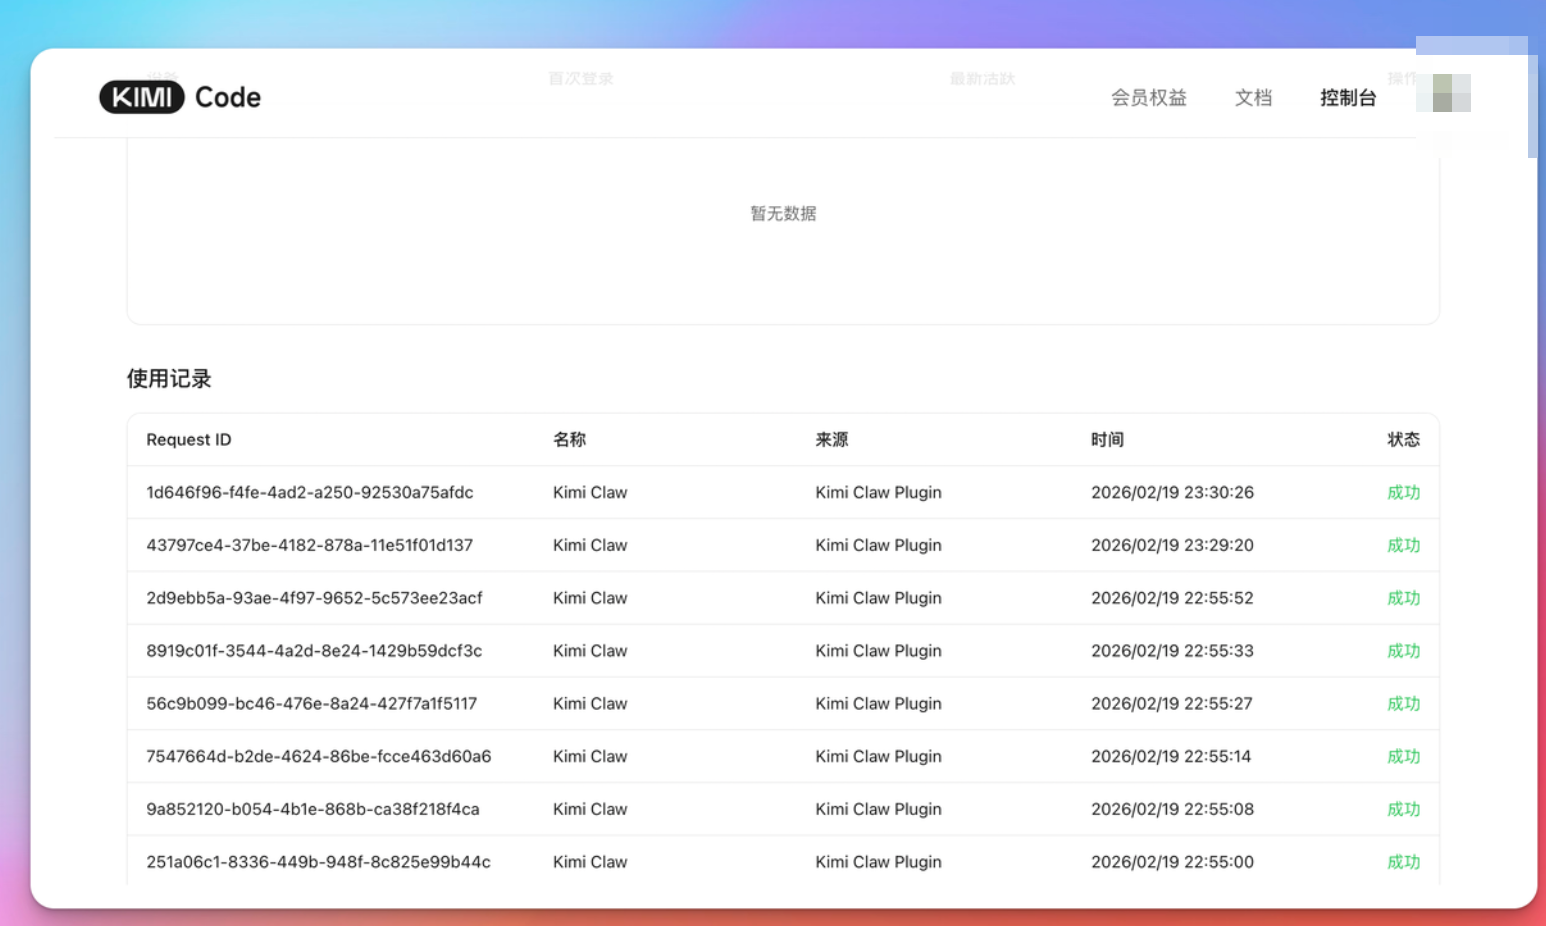Click Kimi Claw name in the 22:55:00 row

590,862
